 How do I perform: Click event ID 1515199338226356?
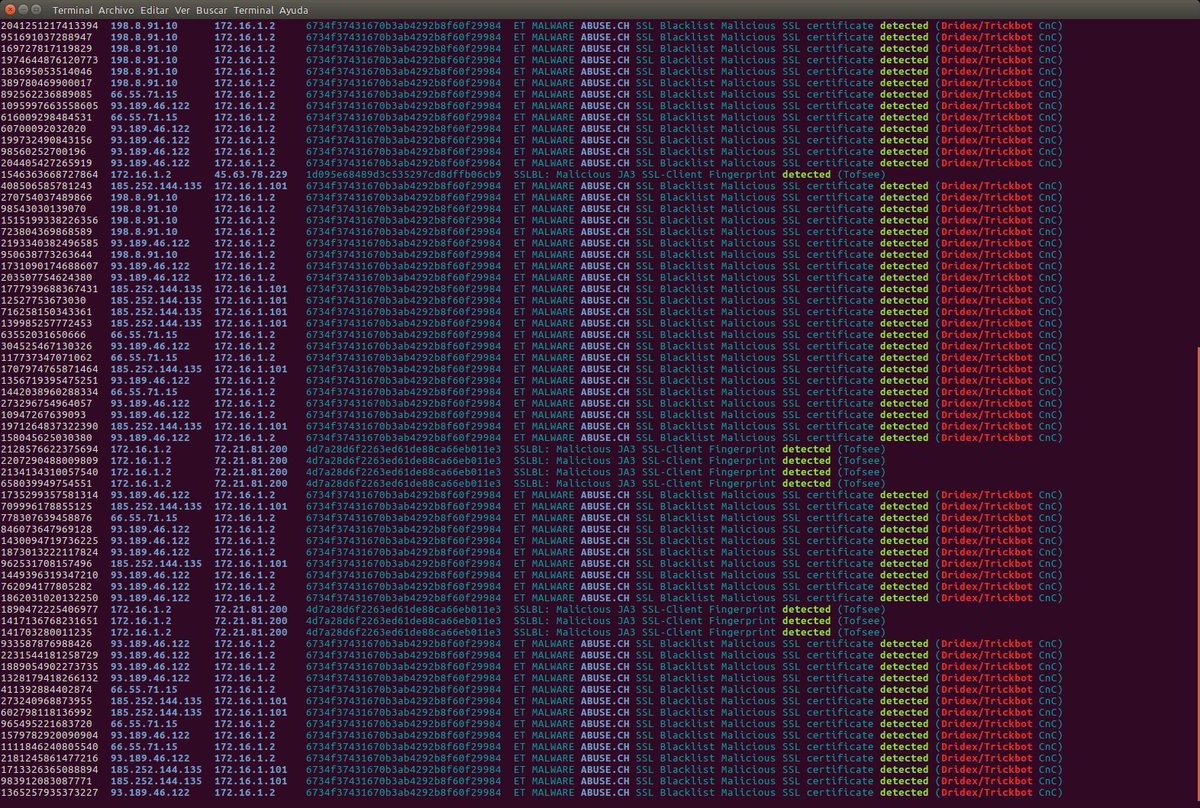(50, 220)
